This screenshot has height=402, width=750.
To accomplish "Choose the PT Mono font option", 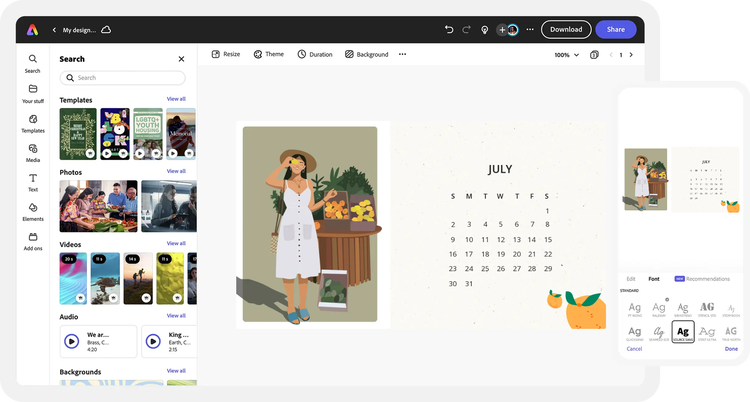I will pyautogui.click(x=635, y=309).
